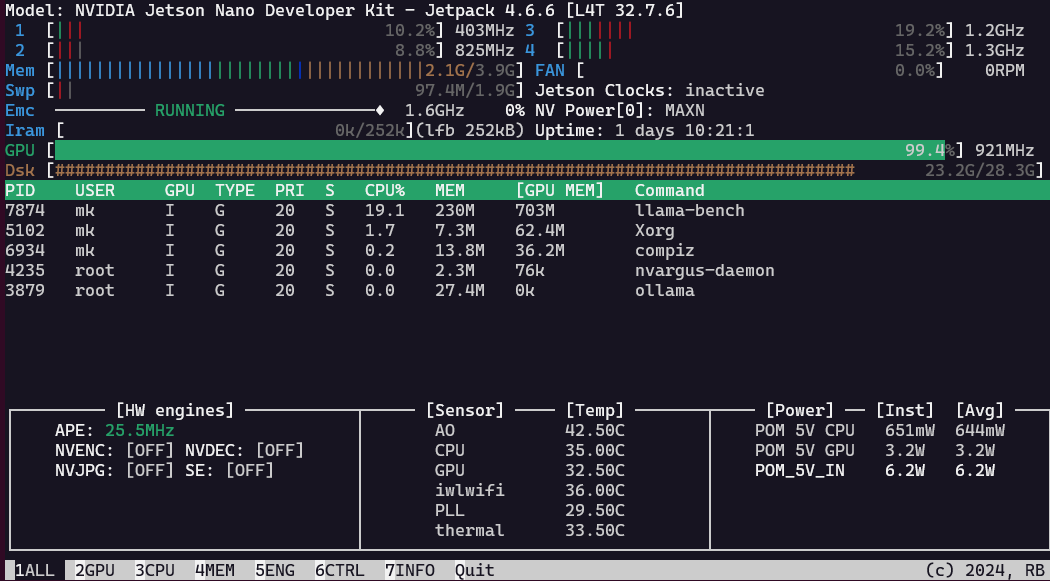Click PID 7874 in the process table
Screen dimensions: 1050x581
point(25,210)
